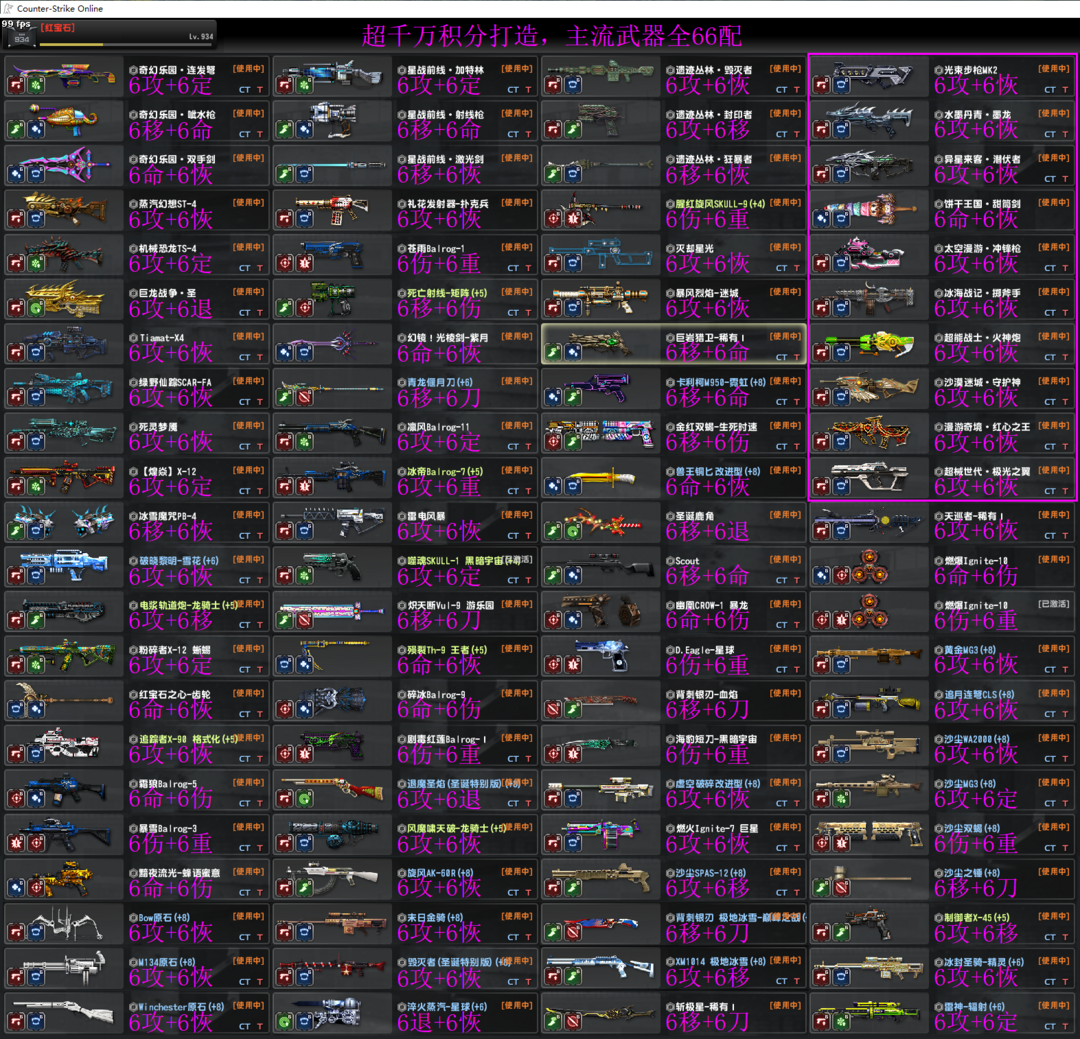
Task: Click blue sparkle icon on 饼干王国·甜筒剑
Action: (x=822, y=219)
